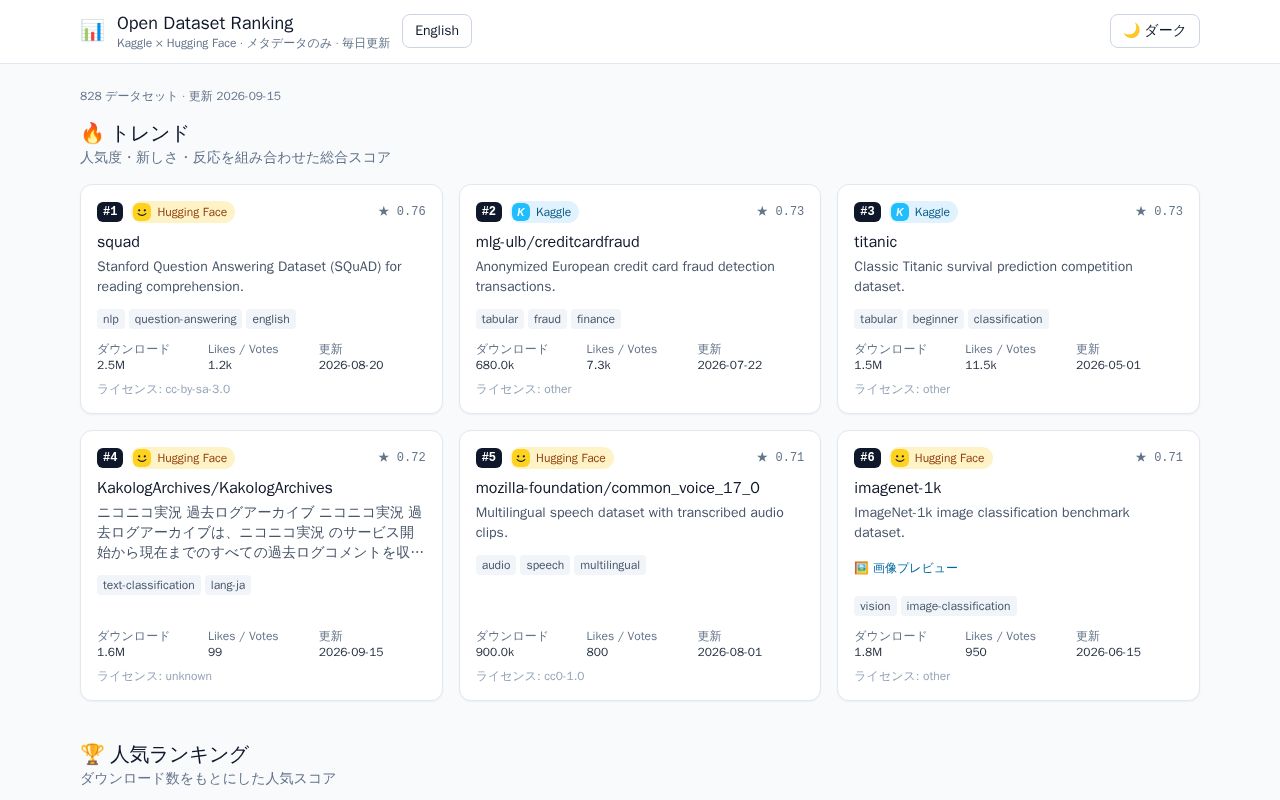This screenshot has width=1280, height=800.
Task: Open the titanic dataset title
Action: point(875,242)
